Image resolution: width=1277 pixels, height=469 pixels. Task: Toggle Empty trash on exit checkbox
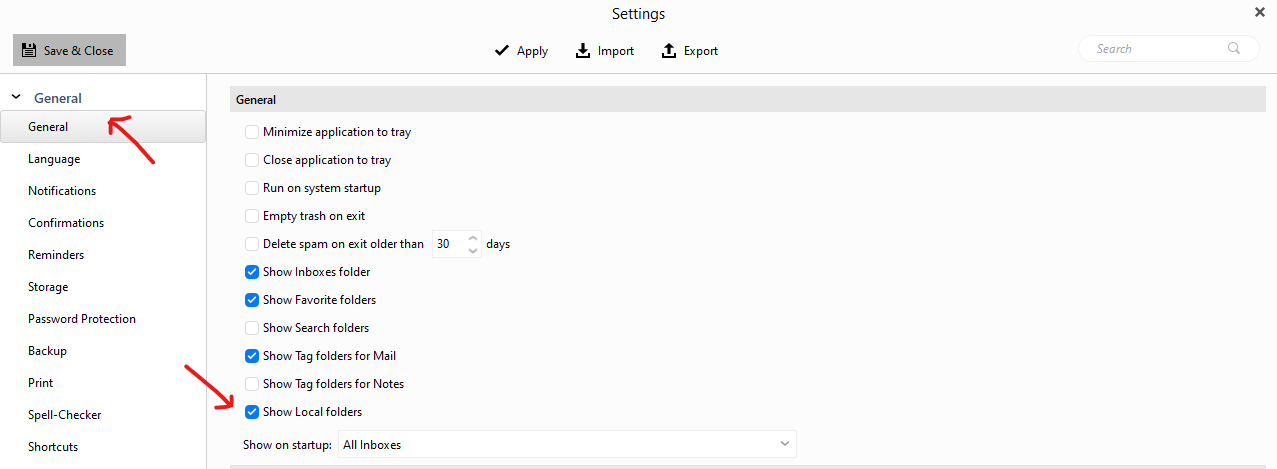pyautogui.click(x=252, y=216)
